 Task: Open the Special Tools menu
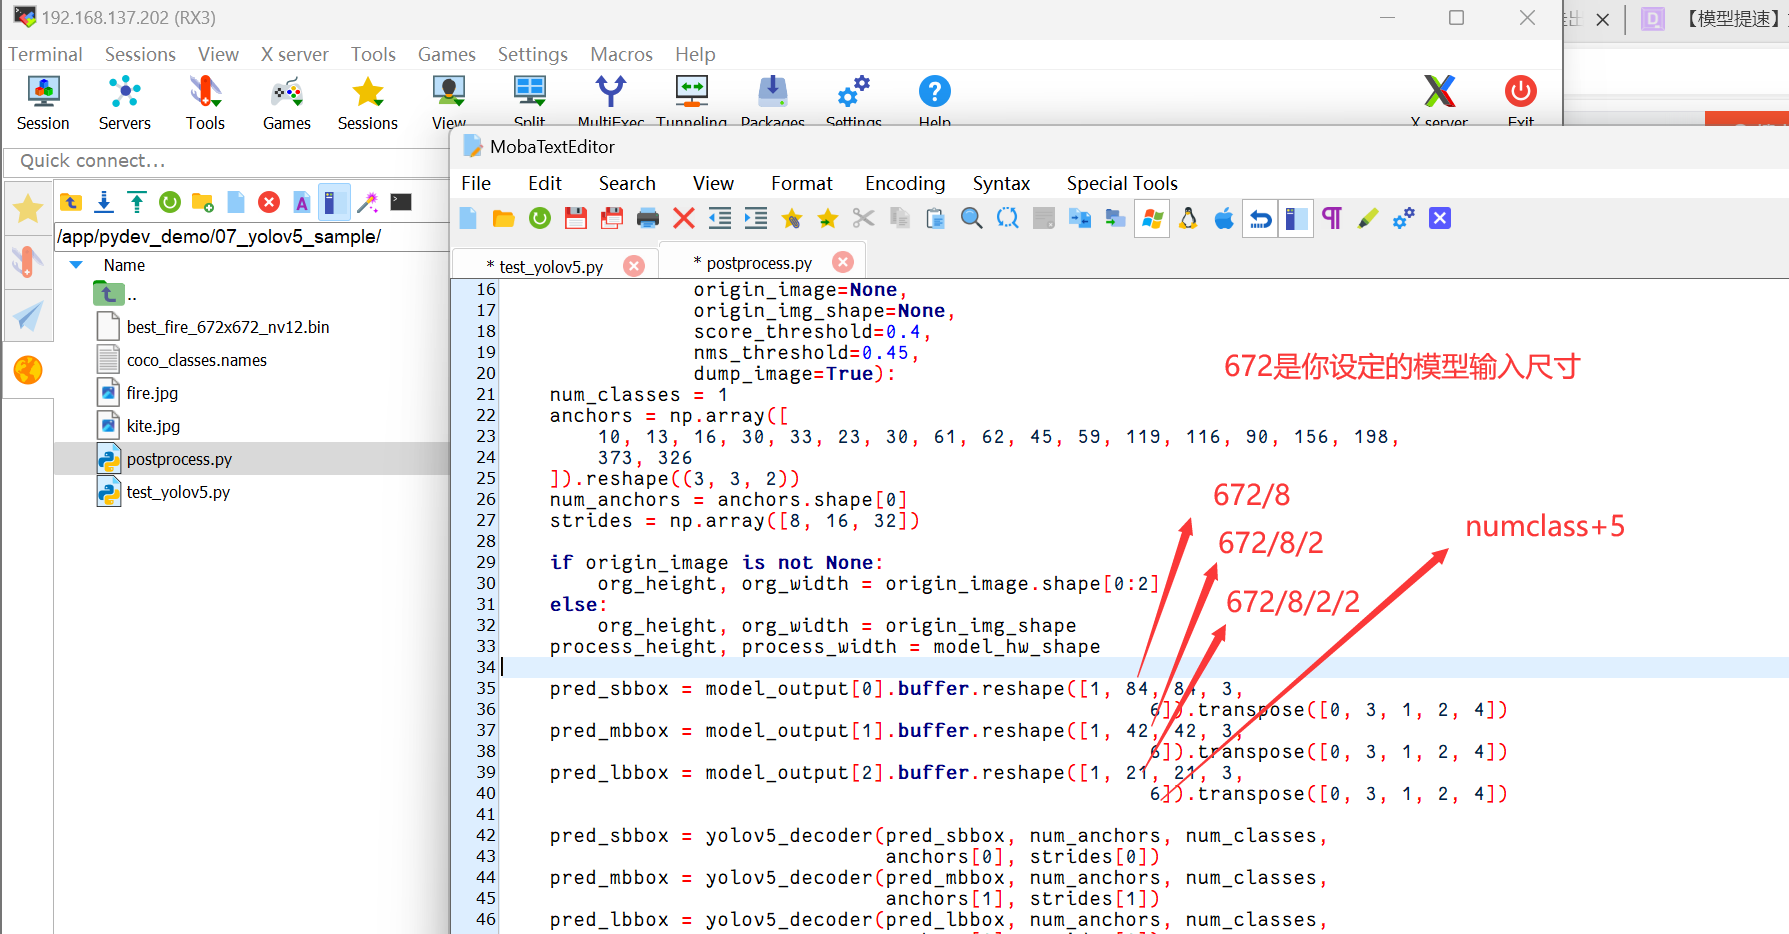(x=1122, y=183)
